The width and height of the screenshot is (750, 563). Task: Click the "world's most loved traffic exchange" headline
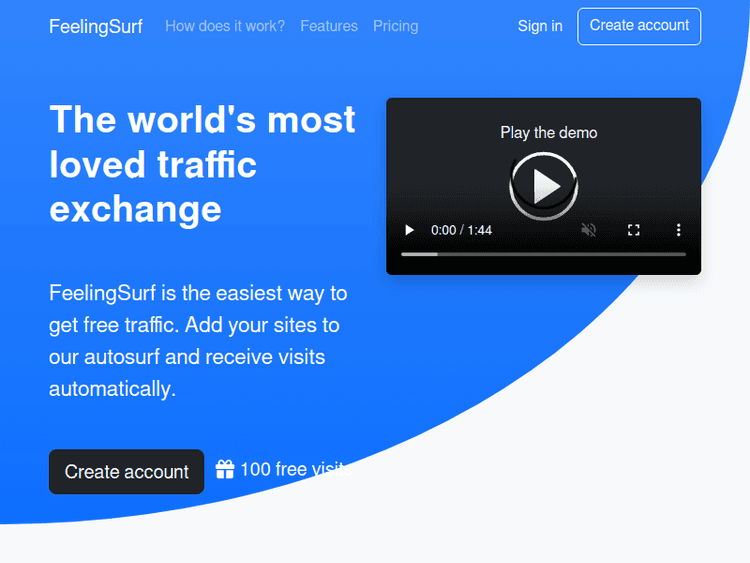[202, 164]
